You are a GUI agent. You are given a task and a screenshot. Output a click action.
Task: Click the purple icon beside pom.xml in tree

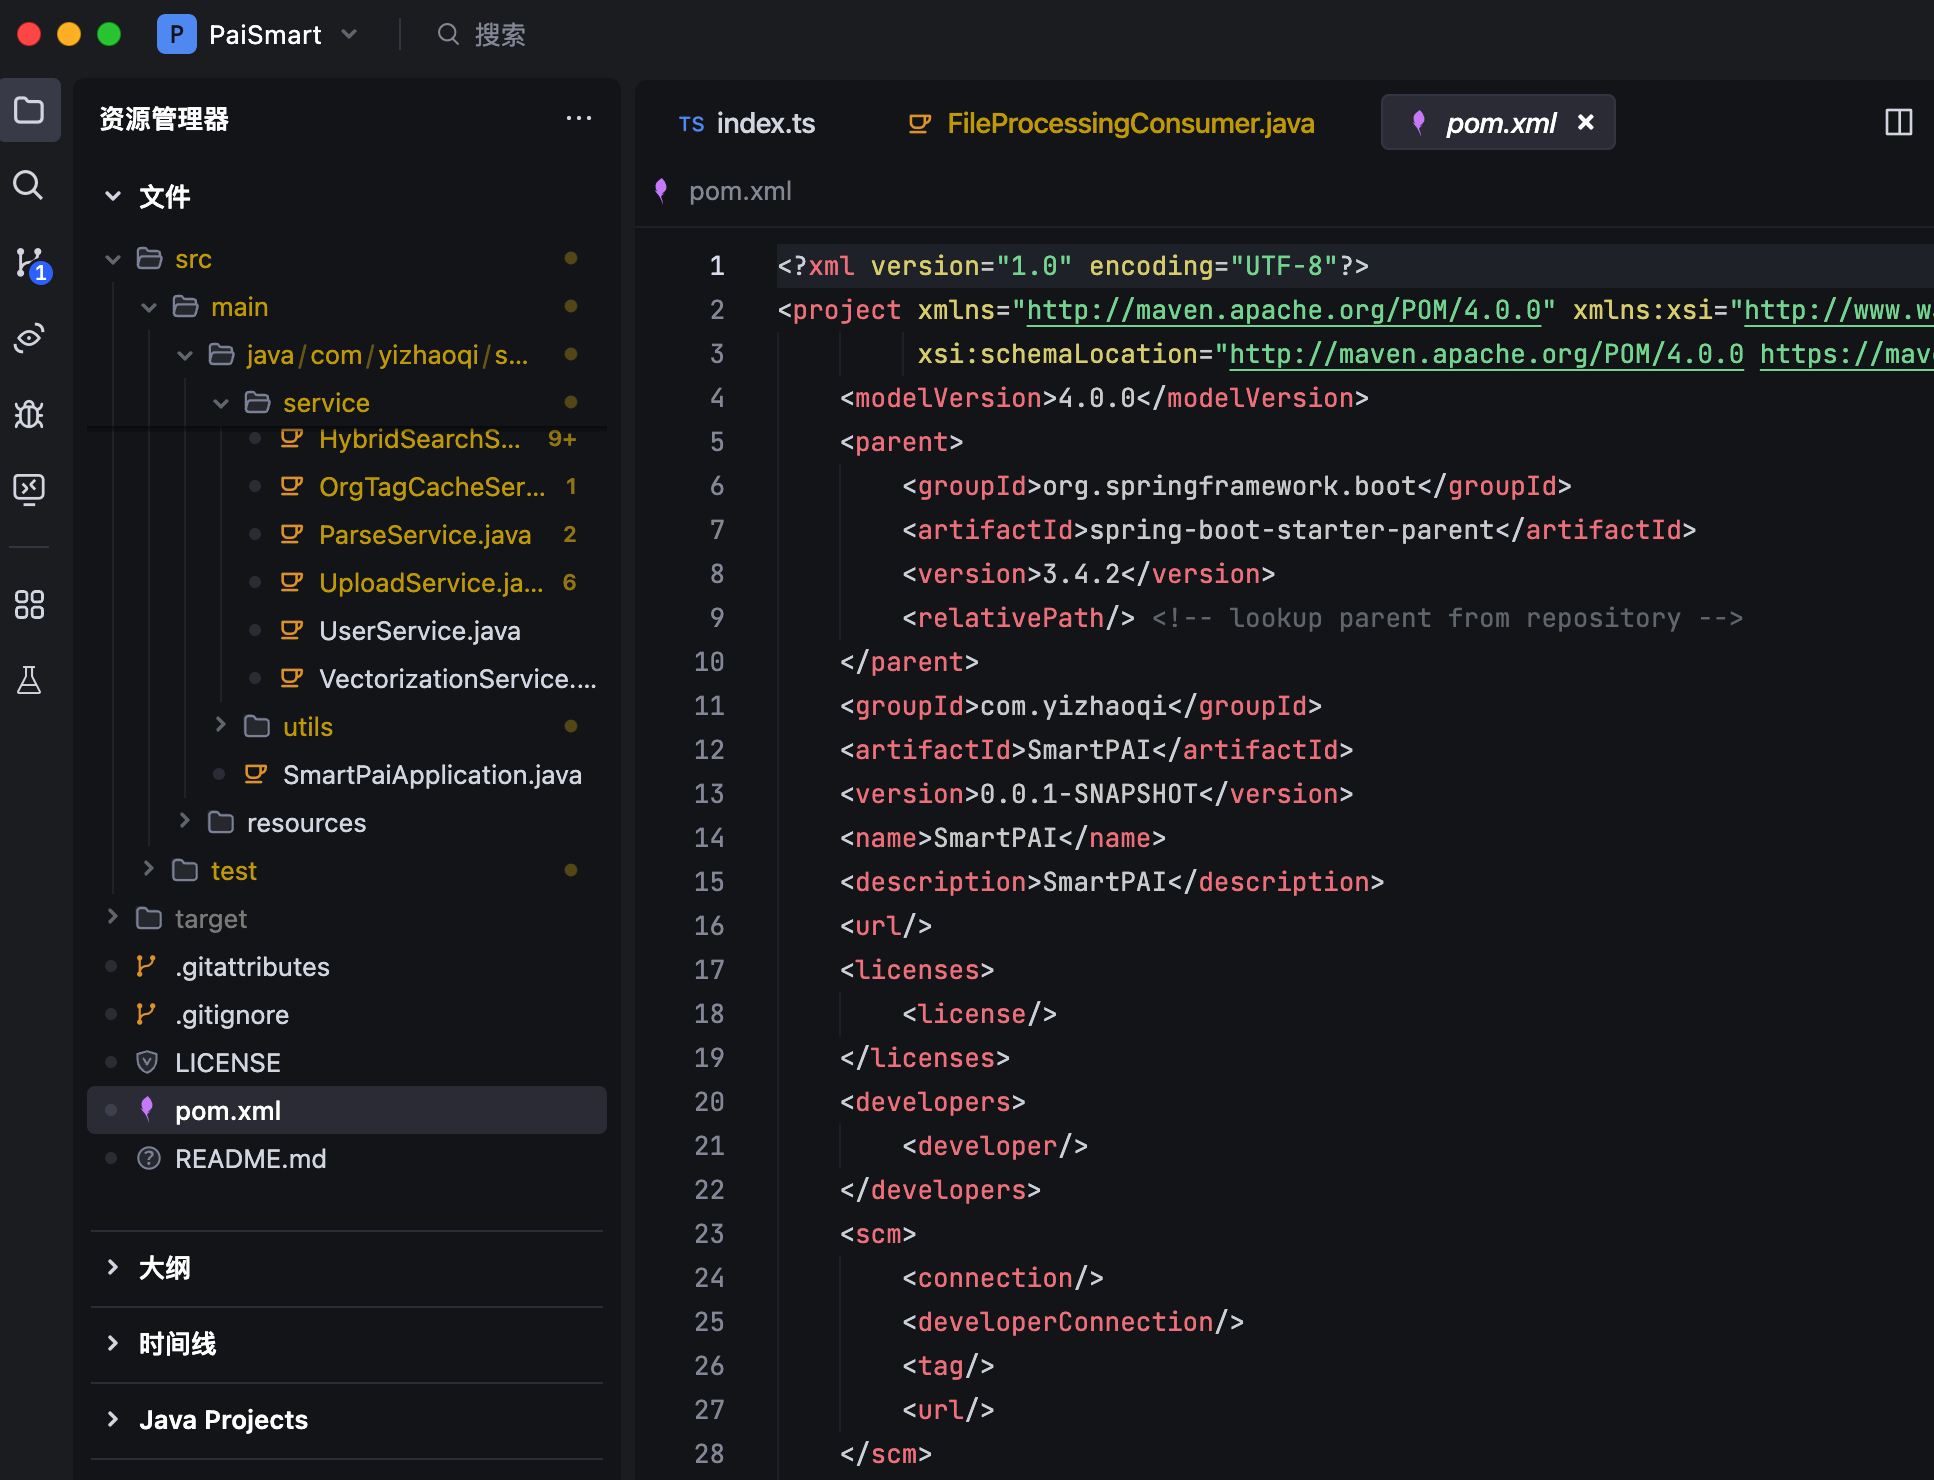[147, 1108]
